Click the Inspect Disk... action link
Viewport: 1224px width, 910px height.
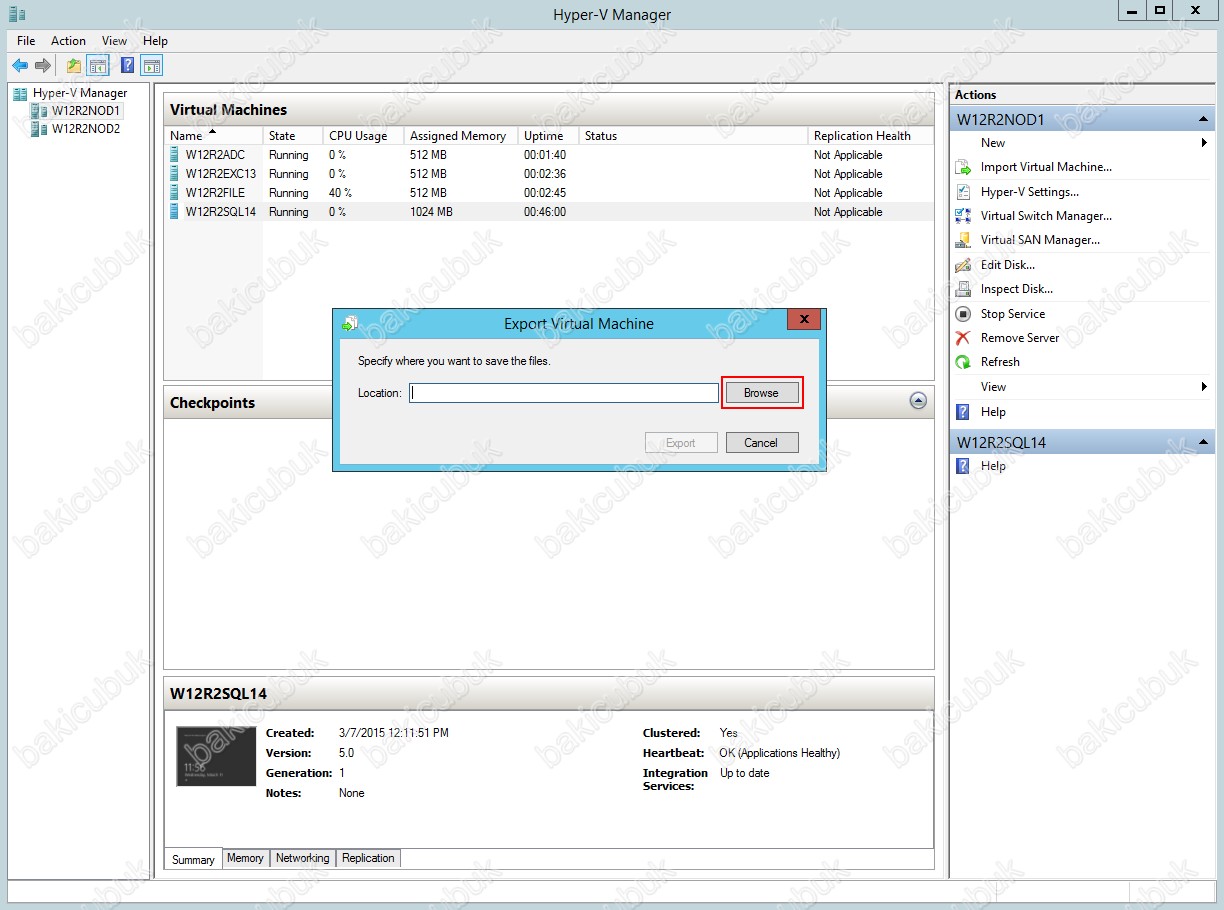[x=1017, y=289]
